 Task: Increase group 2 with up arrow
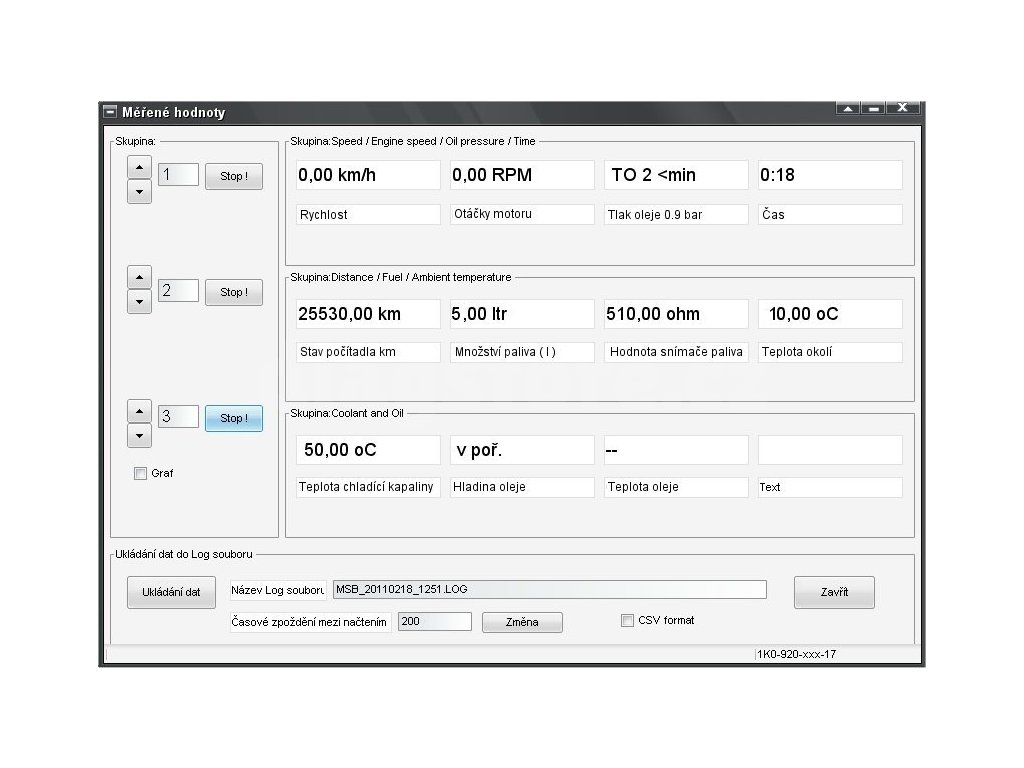pyautogui.click(x=140, y=277)
